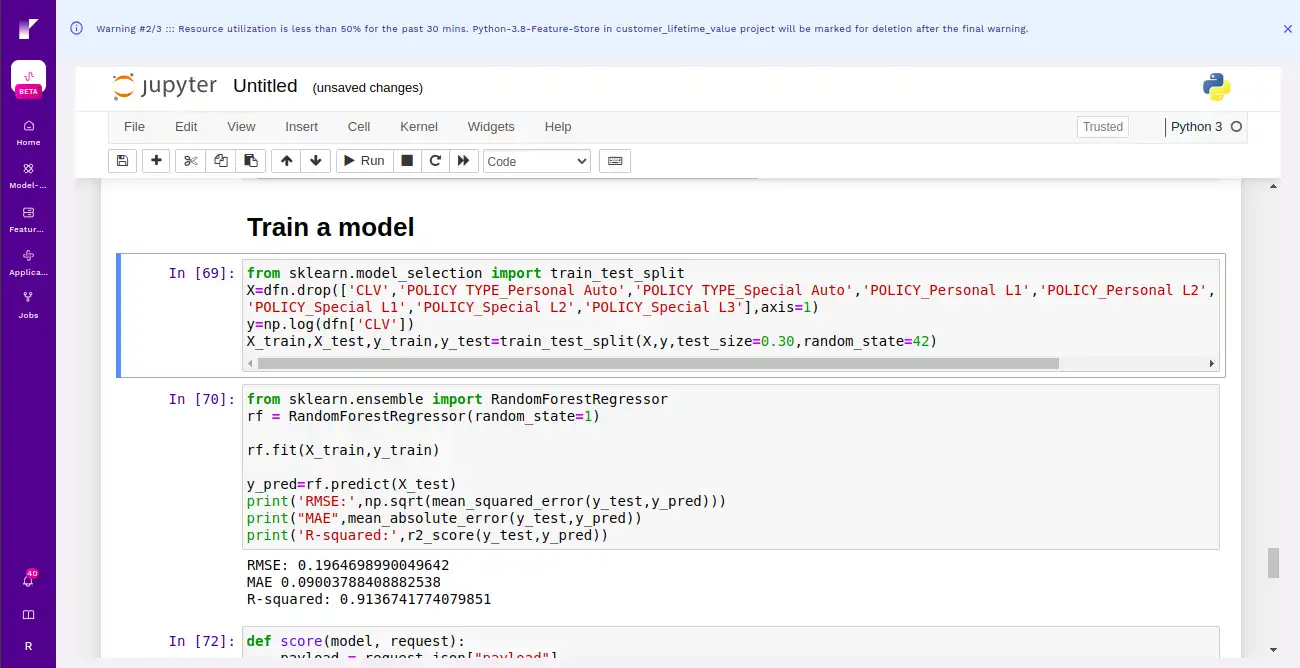Screen dimensions: 1300x668
Task: Open the File menu
Action: pos(134,126)
